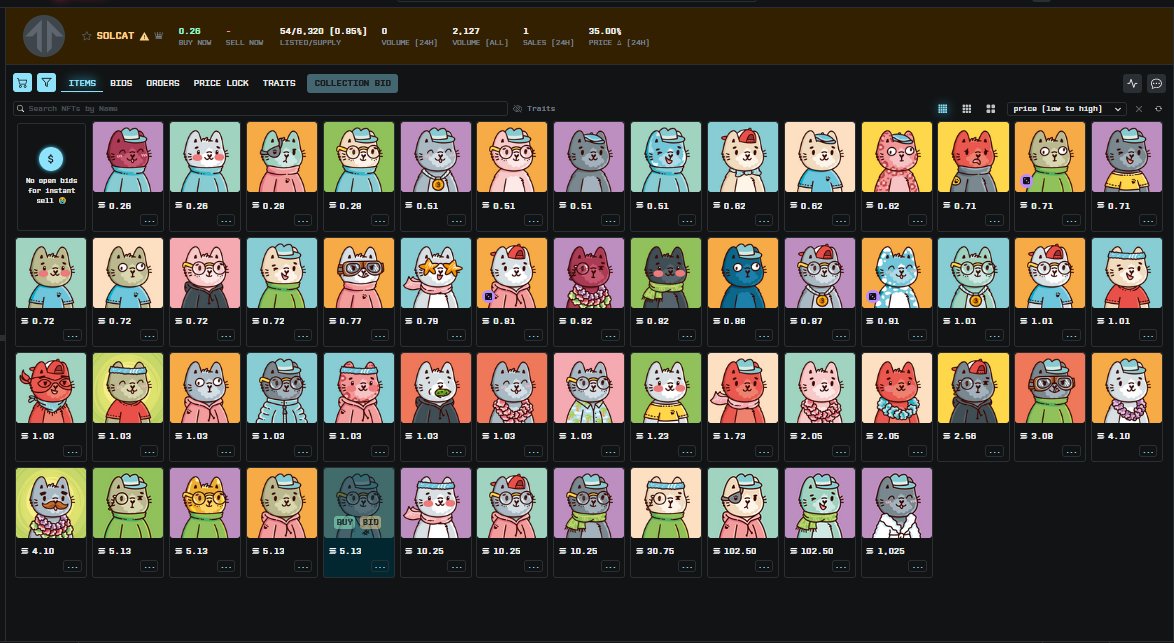The height and width of the screenshot is (643, 1174).
Task: Open the options menu on the 2.56 card
Action: point(994,451)
